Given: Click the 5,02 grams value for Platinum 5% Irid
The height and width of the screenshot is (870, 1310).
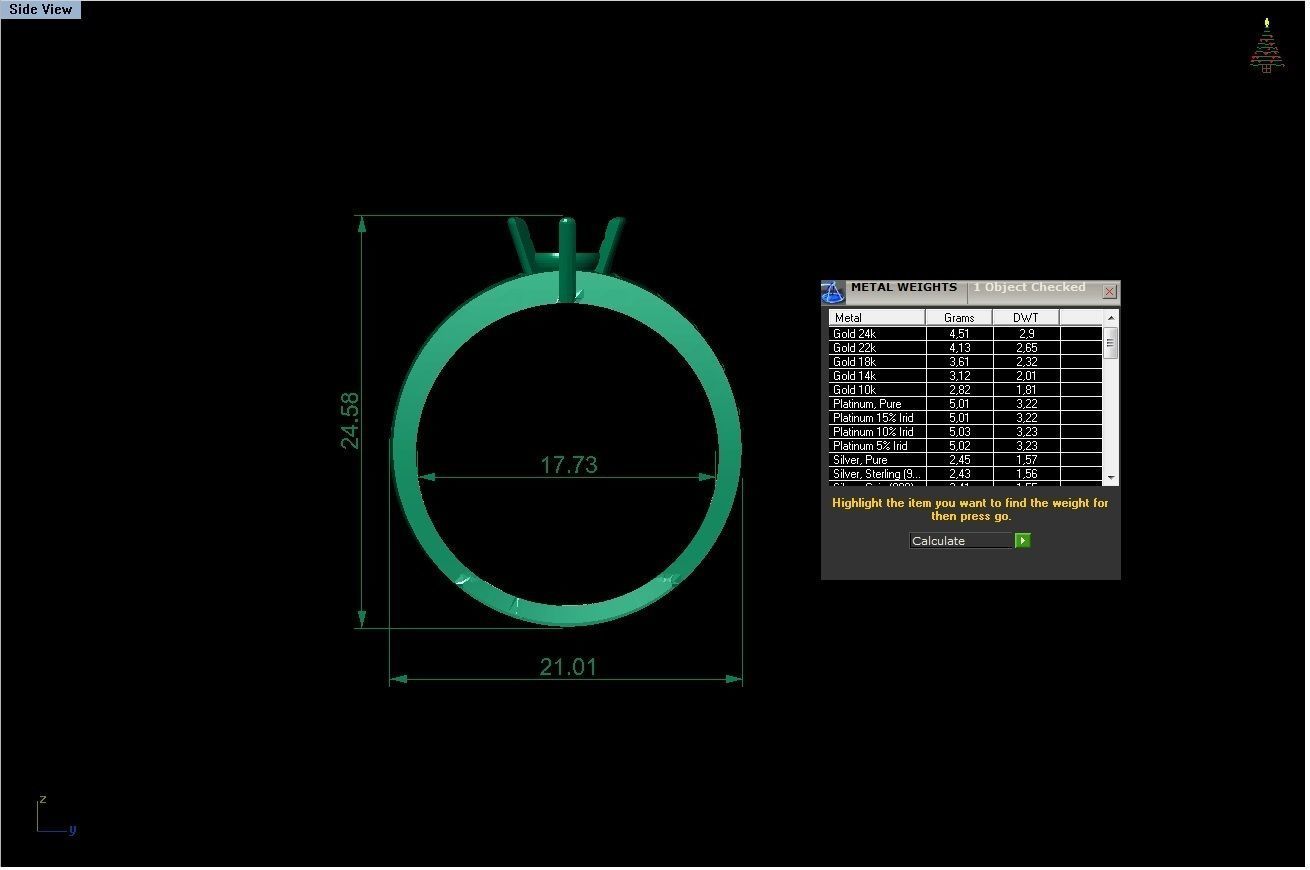Looking at the screenshot, I should tap(959, 446).
